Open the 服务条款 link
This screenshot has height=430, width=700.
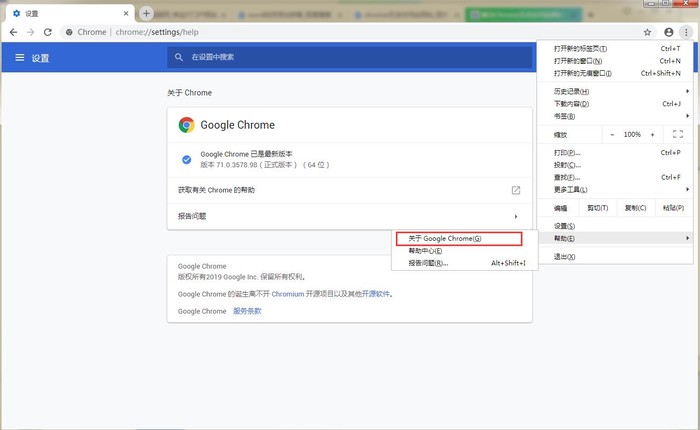247,311
